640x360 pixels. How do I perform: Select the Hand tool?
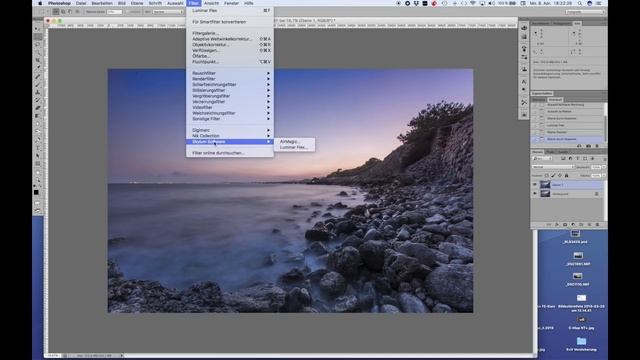click(38, 172)
